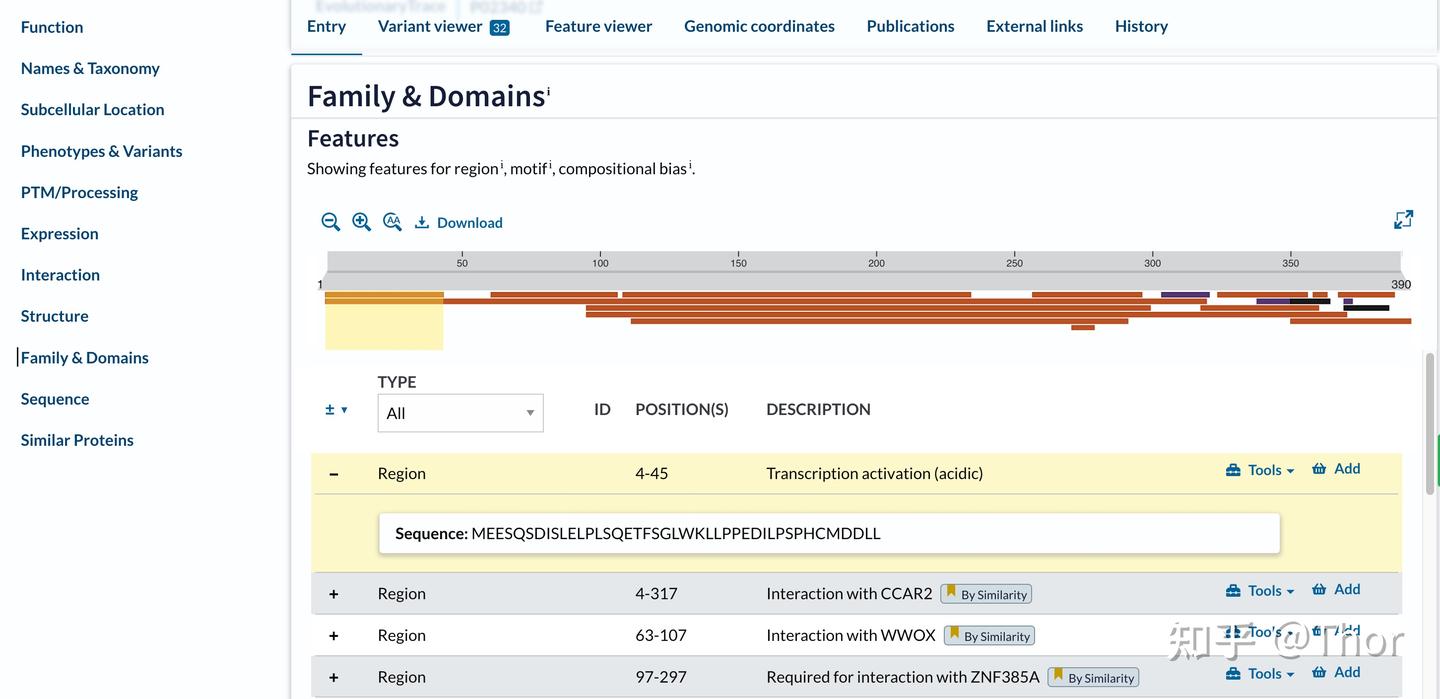Zoom in the feature viewer
Viewport: 1440px width, 699px height.
(x=362, y=222)
